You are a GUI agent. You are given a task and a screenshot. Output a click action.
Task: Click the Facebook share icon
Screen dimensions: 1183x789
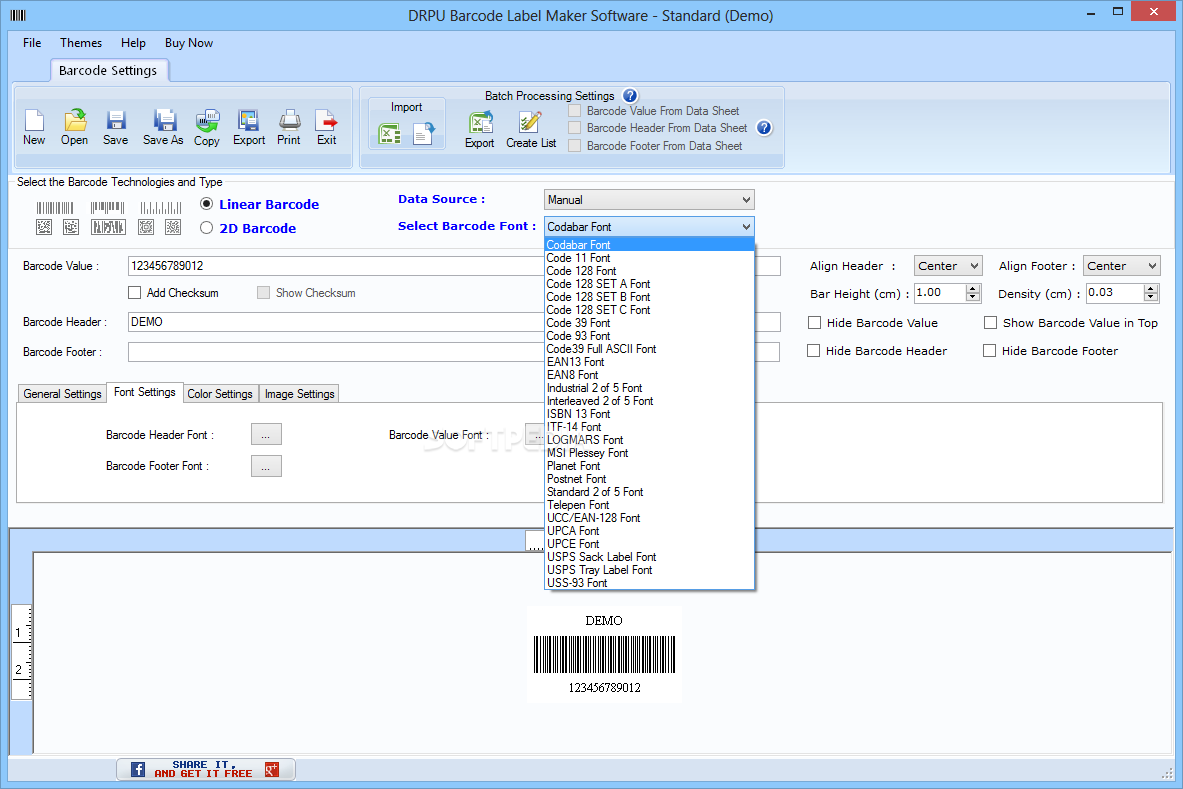coord(138,769)
